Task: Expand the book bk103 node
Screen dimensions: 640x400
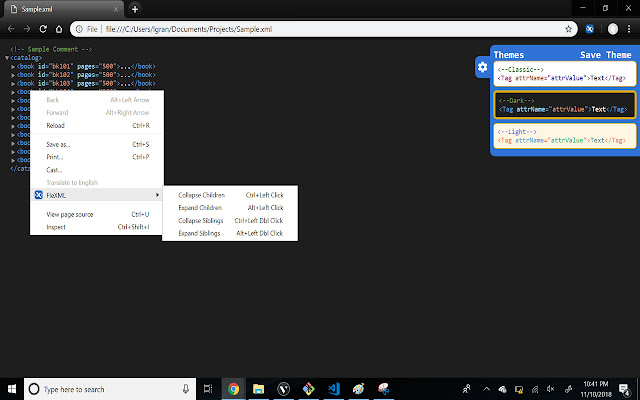Action: [x=13, y=84]
